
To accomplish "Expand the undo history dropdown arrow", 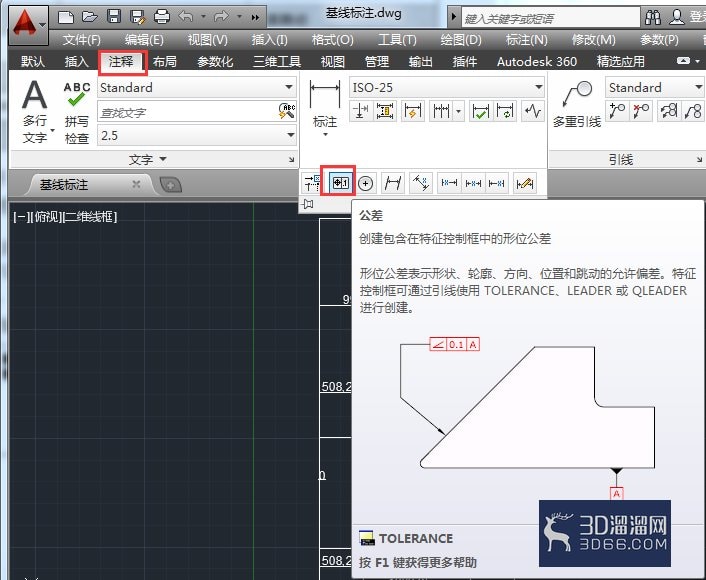I will pyautogui.click(x=204, y=17).
